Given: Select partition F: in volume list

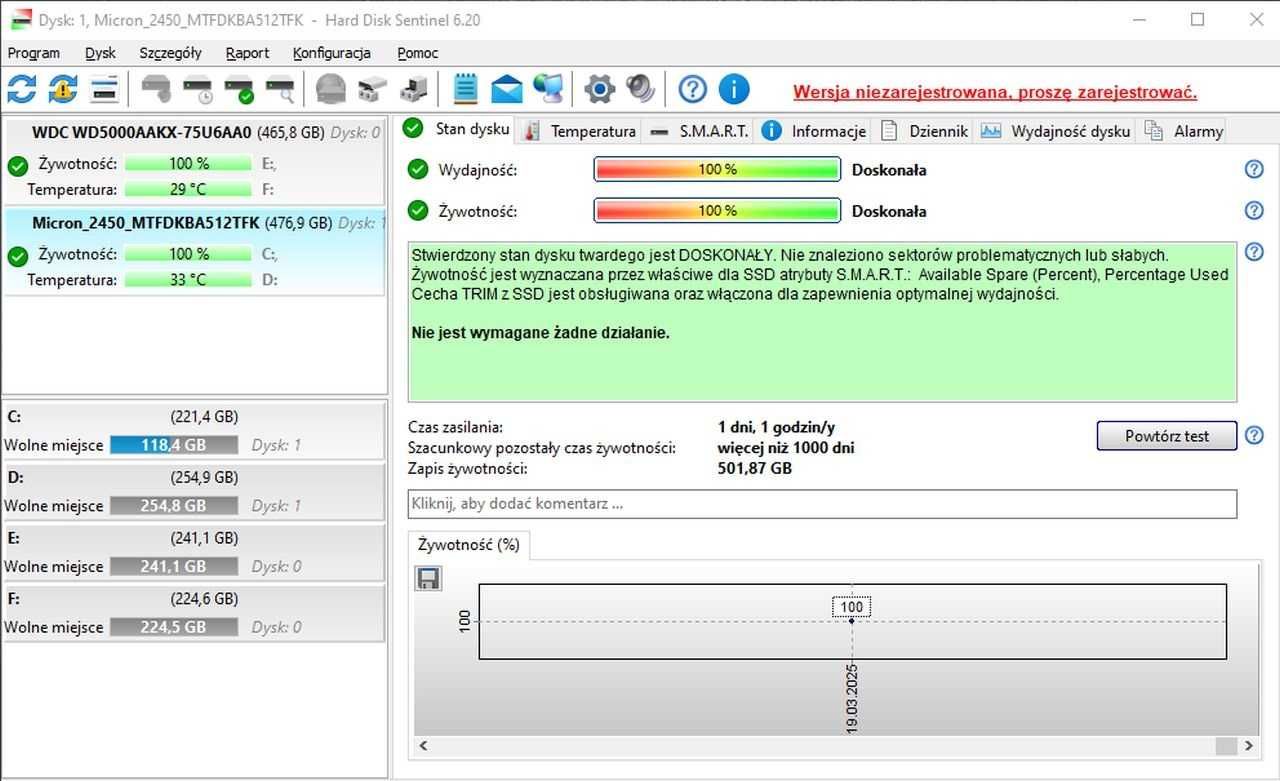Looking at the screenshot, I should point(194,613).
